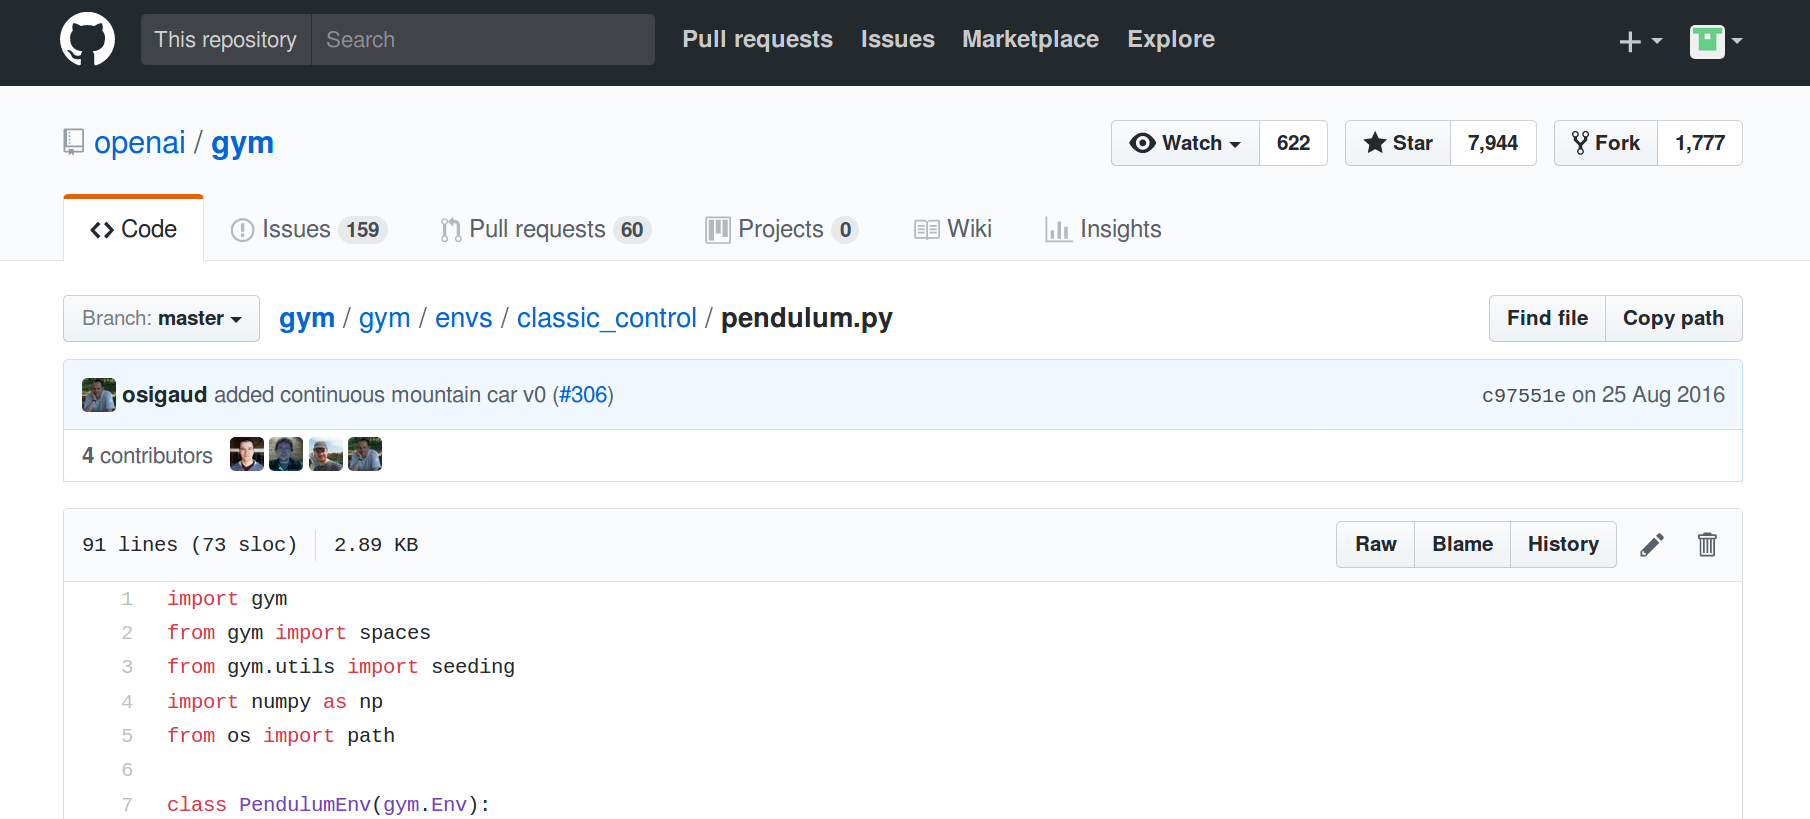Click the first contributor avatar
This screenshot has width=1810, height=819.
tap(246, 455)
